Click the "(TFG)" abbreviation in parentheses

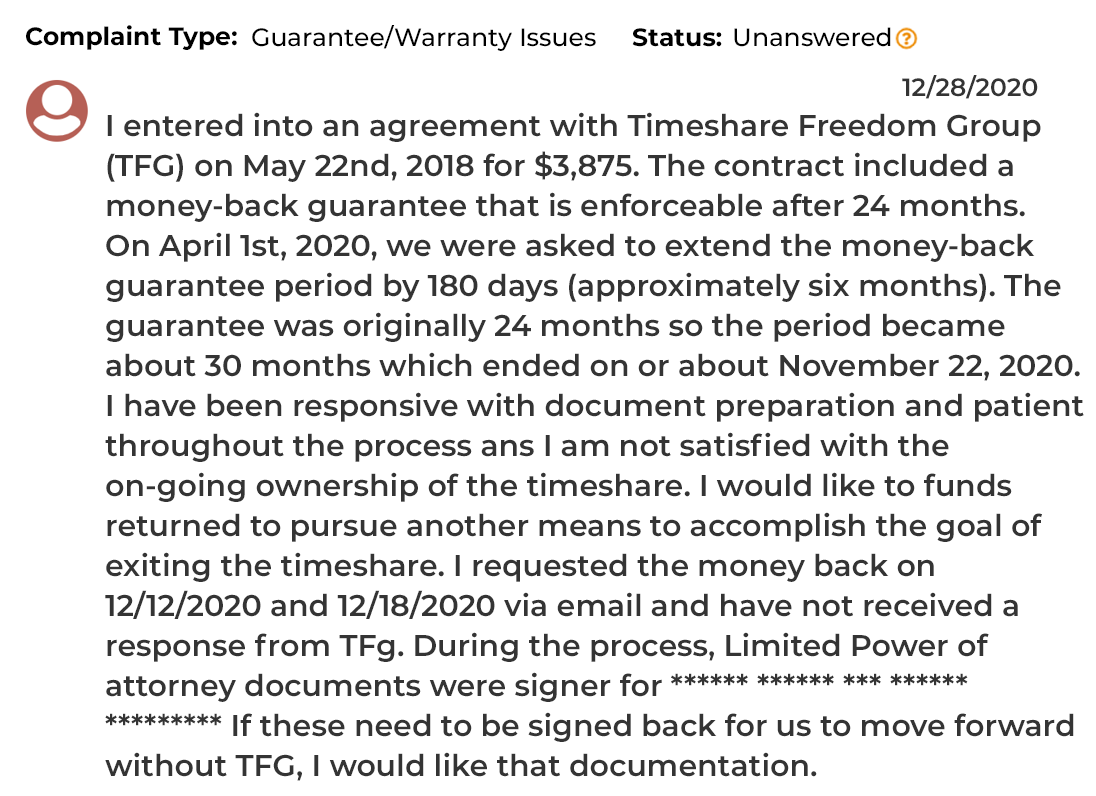[145, 166]
